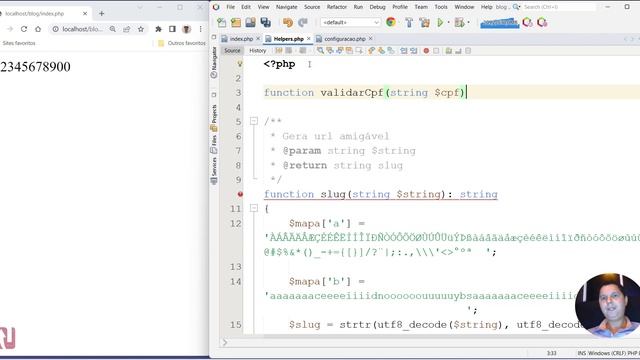Collapse the doc comment fold at line 5

pos(254,121)
